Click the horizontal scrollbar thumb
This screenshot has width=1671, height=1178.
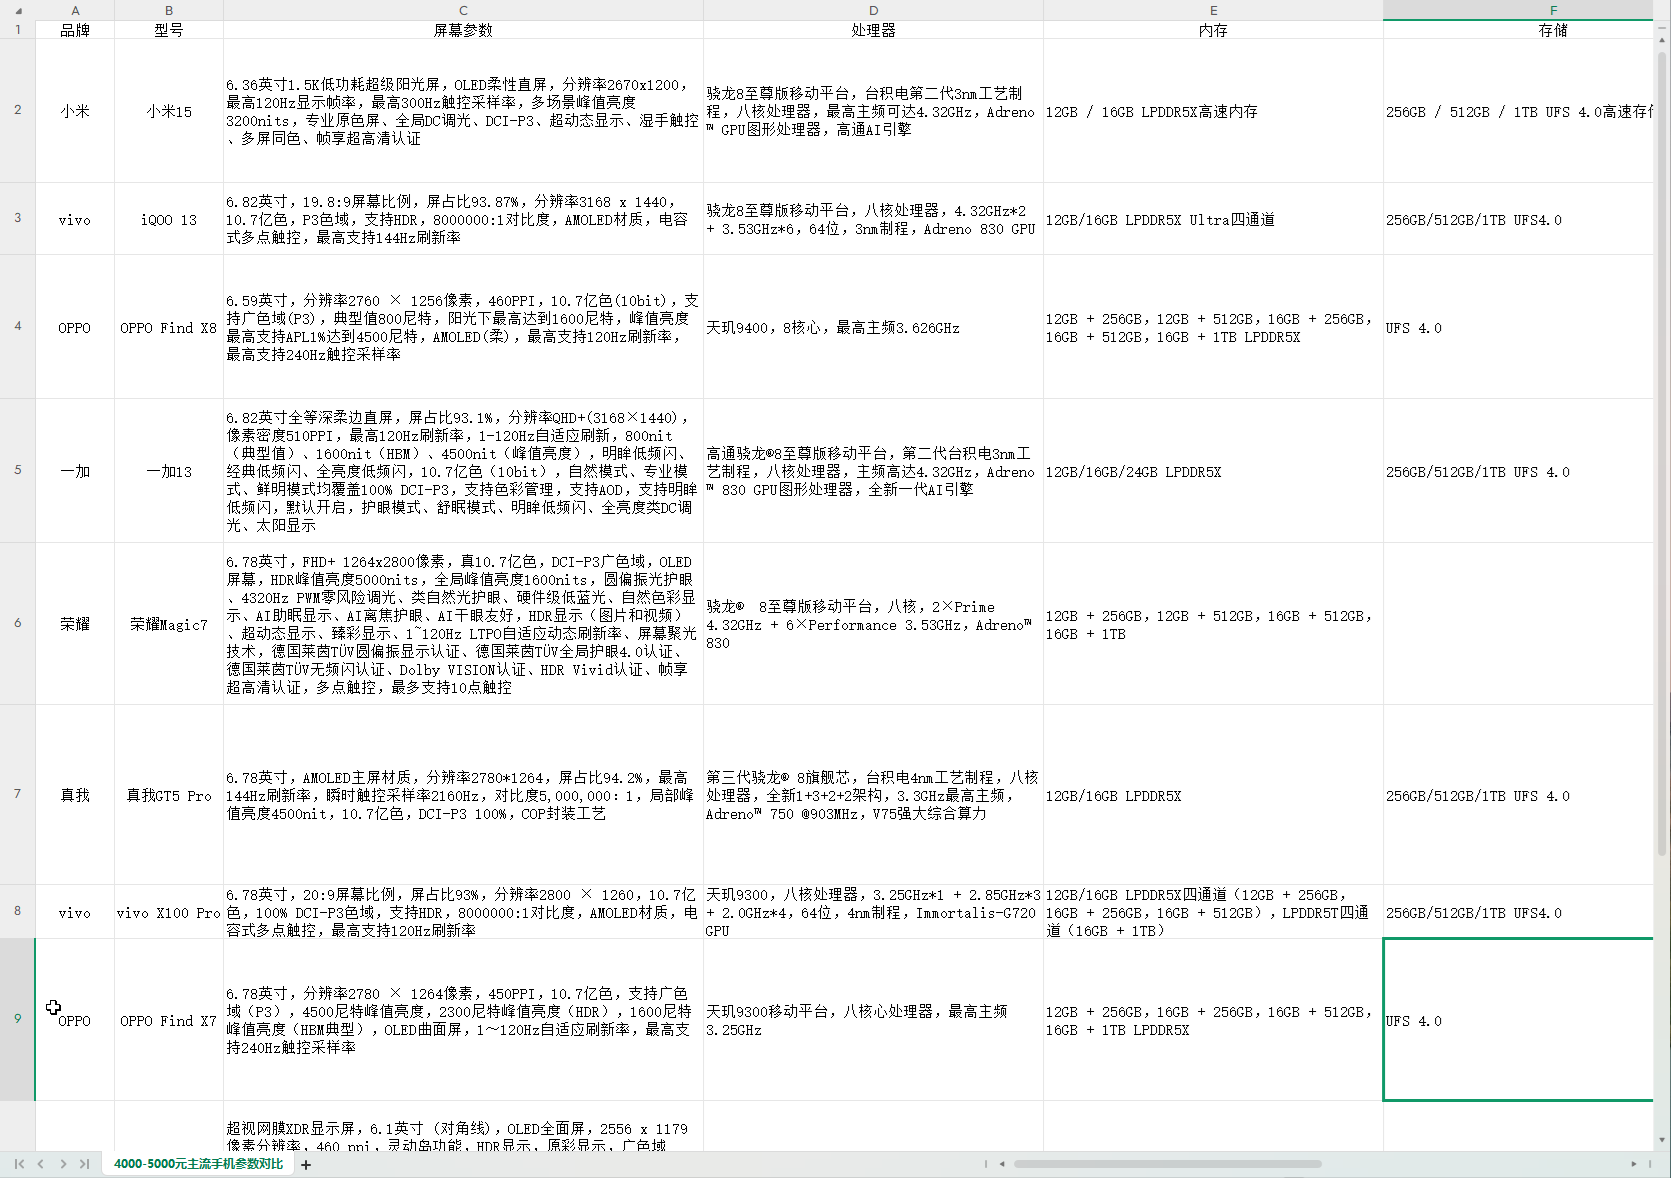point(1167,1164)
